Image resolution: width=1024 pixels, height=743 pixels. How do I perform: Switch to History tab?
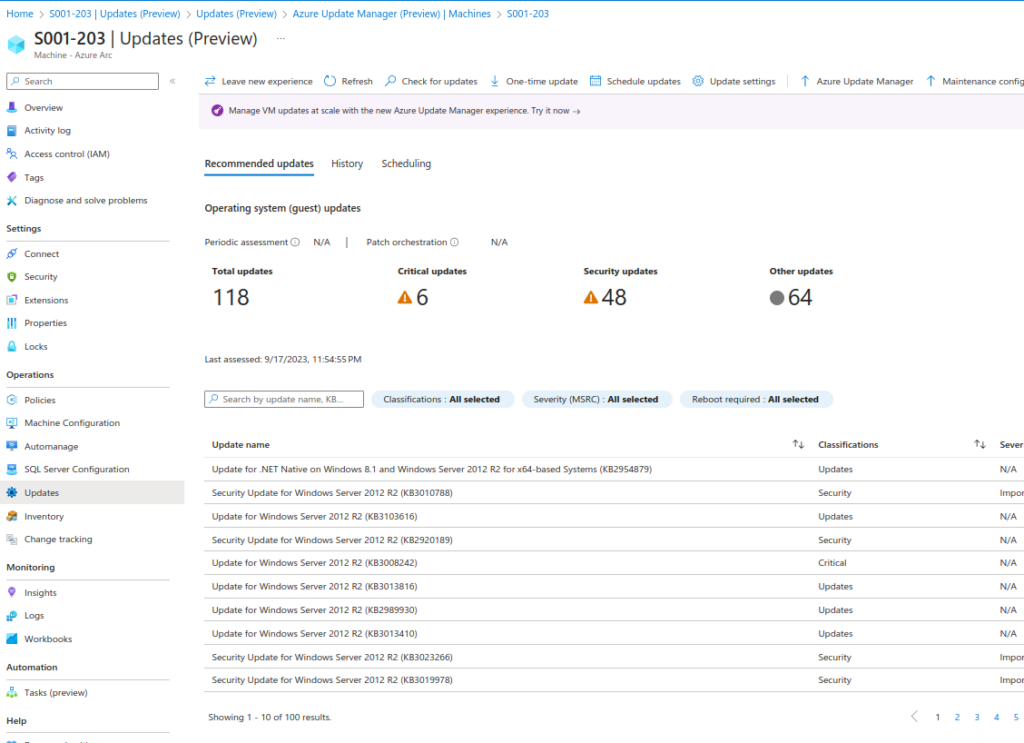(x=347, y=163)
